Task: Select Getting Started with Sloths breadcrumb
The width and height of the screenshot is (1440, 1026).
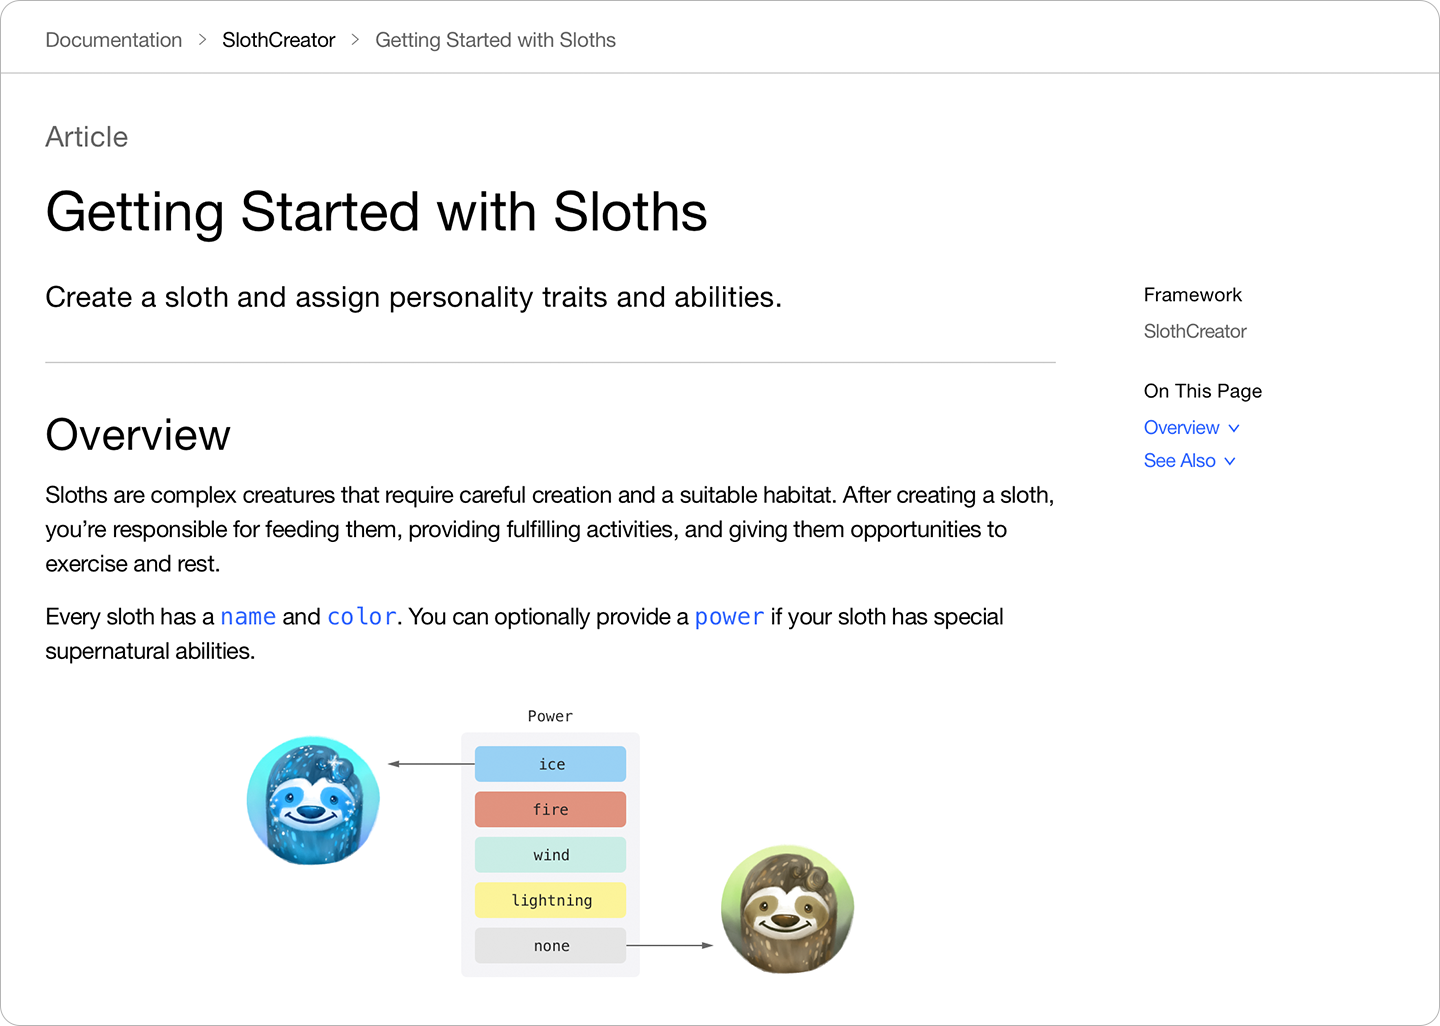Action: (x=496, y=40)
